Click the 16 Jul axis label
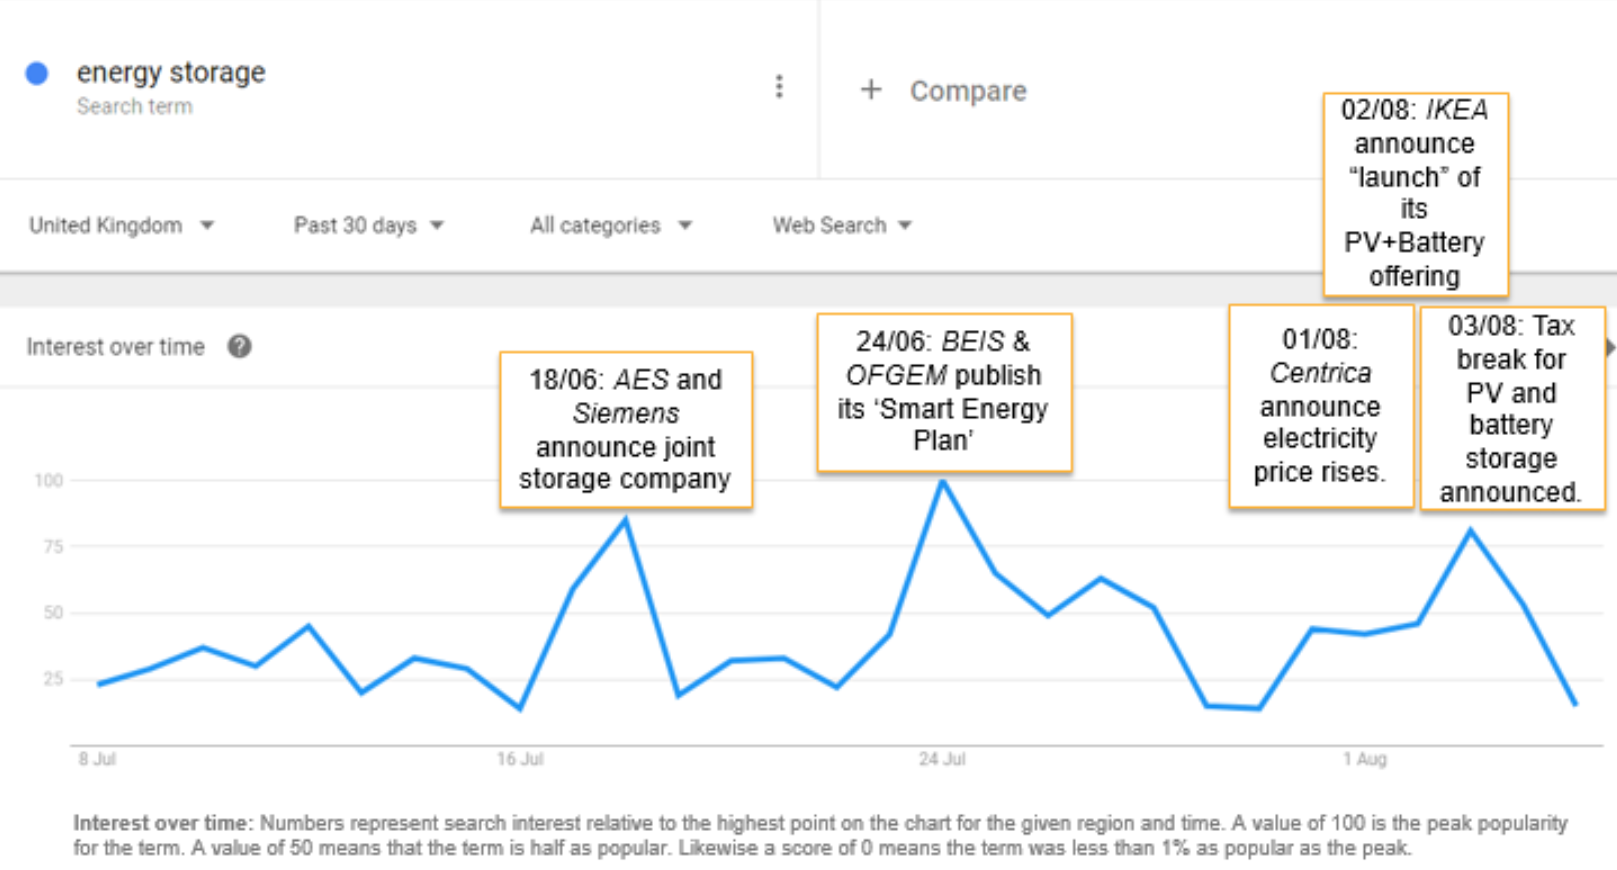The image size is (1617, 870). click(x=520, y=759)
